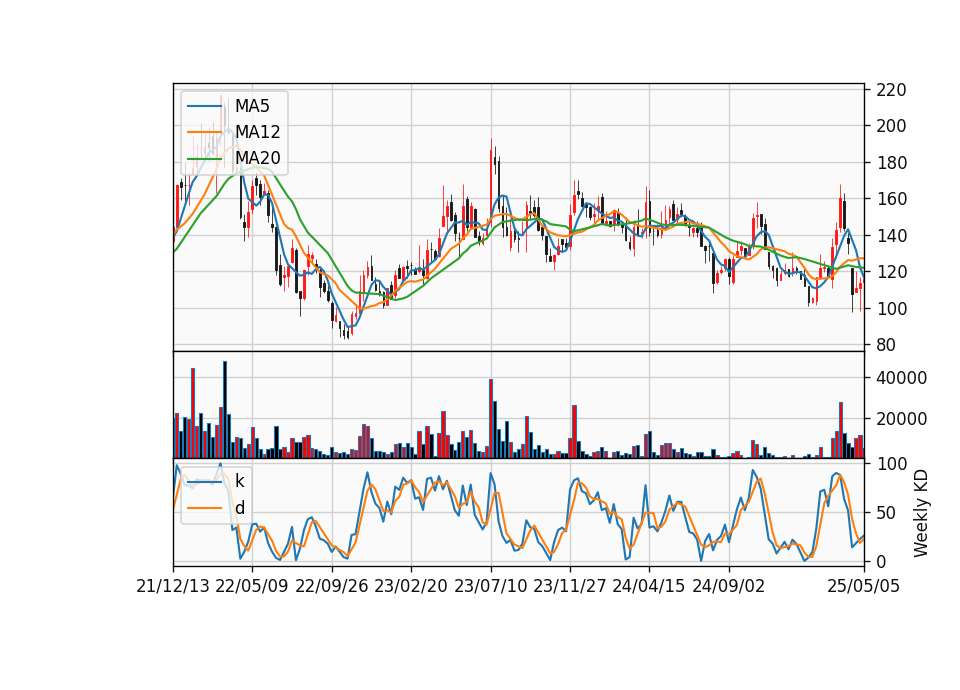960x690 pixels.
Task: Click the orange d legend line sample
Action: tap(204, 508)
